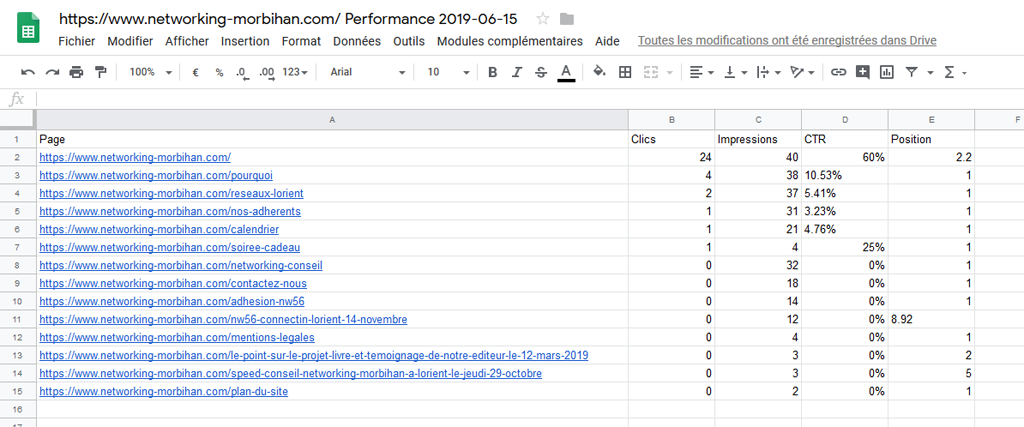Screen dimensions: 1024x427
Task: Open the text color picker
Action: [566, 72]
